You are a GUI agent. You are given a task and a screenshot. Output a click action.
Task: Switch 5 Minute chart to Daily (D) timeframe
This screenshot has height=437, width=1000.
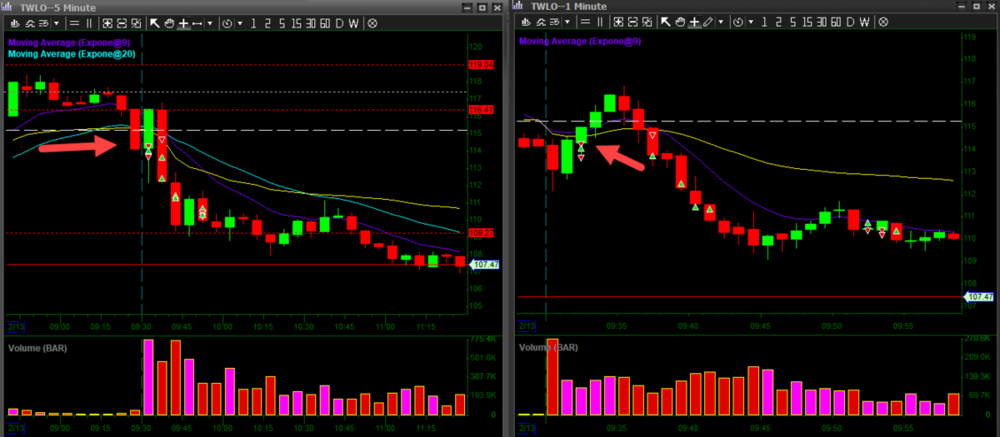[339, 22]
